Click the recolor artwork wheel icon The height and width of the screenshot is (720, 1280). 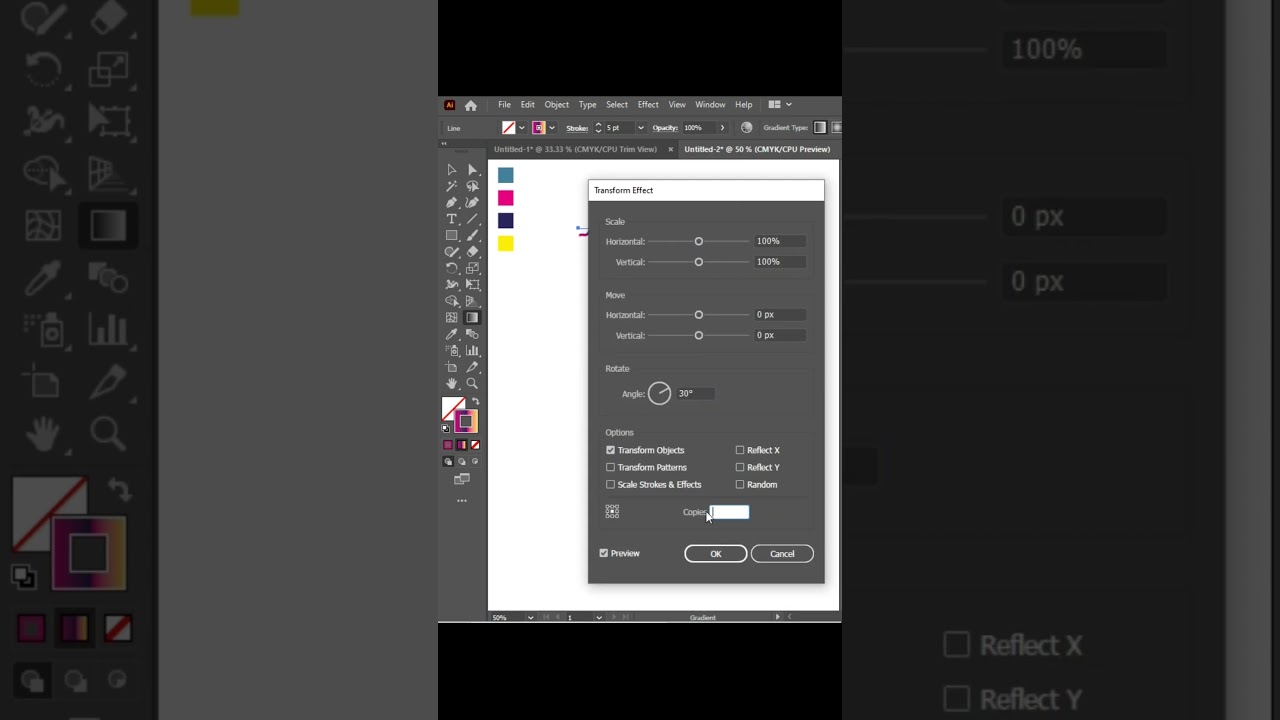click(746, 128)
